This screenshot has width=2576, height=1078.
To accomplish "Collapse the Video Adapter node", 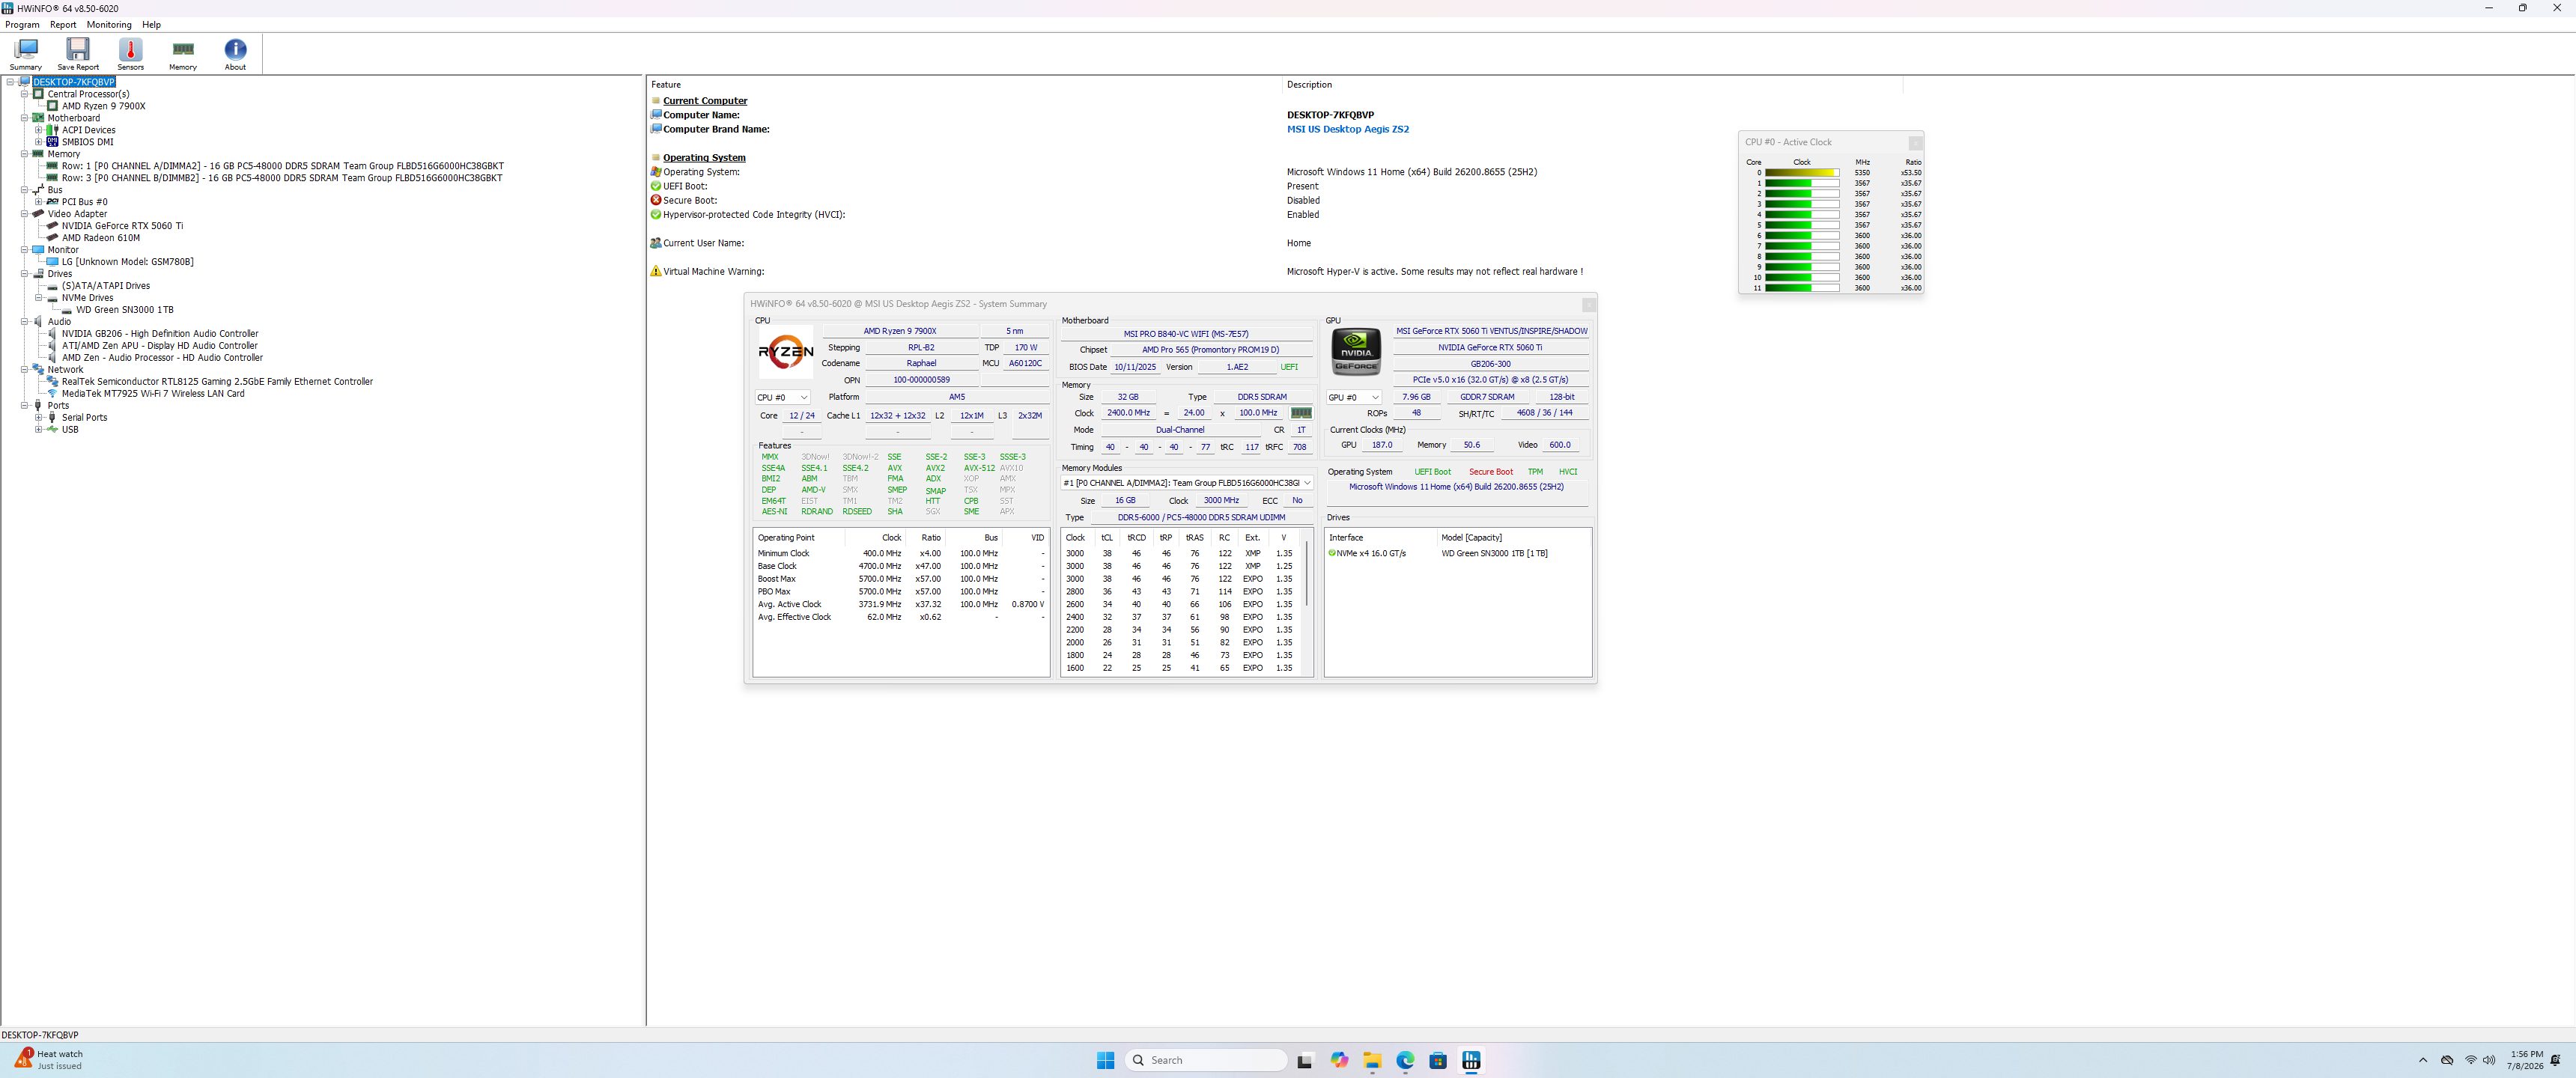I will (x=24, y=214).
